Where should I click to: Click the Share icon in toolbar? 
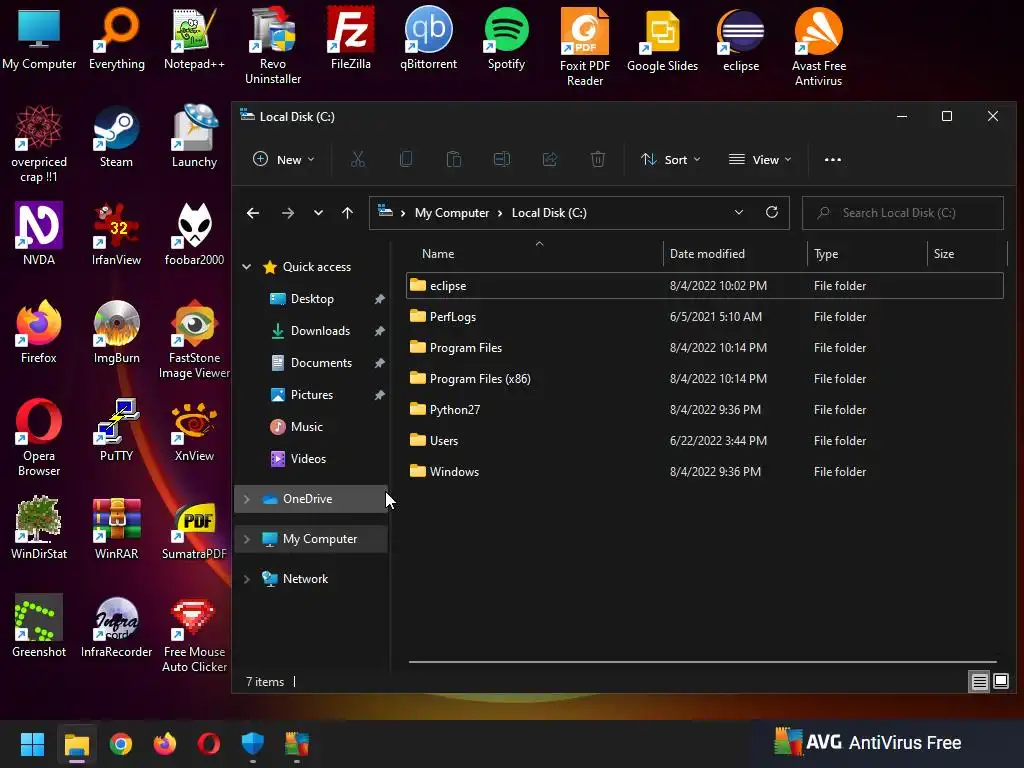(x=550, y=159)
